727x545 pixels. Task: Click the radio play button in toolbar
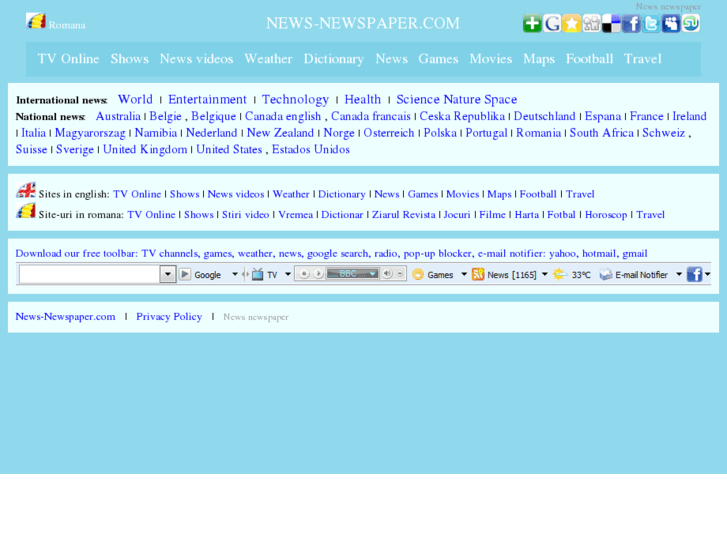pyautogui.click(x=318, y=274)
